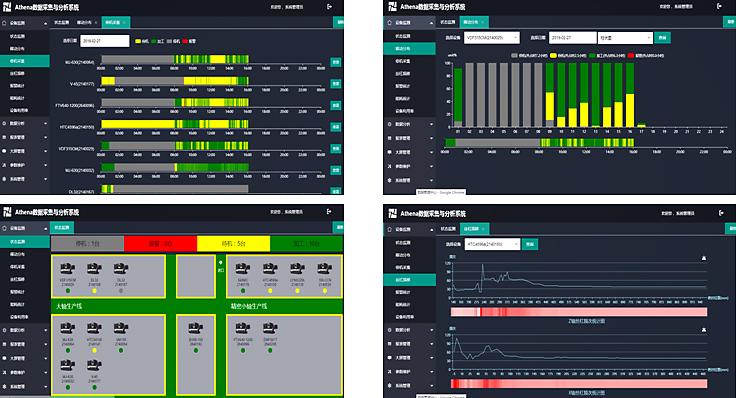The height and width of the screenshot is (398, 736).
Task: Expand 系统管理 section arrow in machine layout window
Action: click(46, 386)
